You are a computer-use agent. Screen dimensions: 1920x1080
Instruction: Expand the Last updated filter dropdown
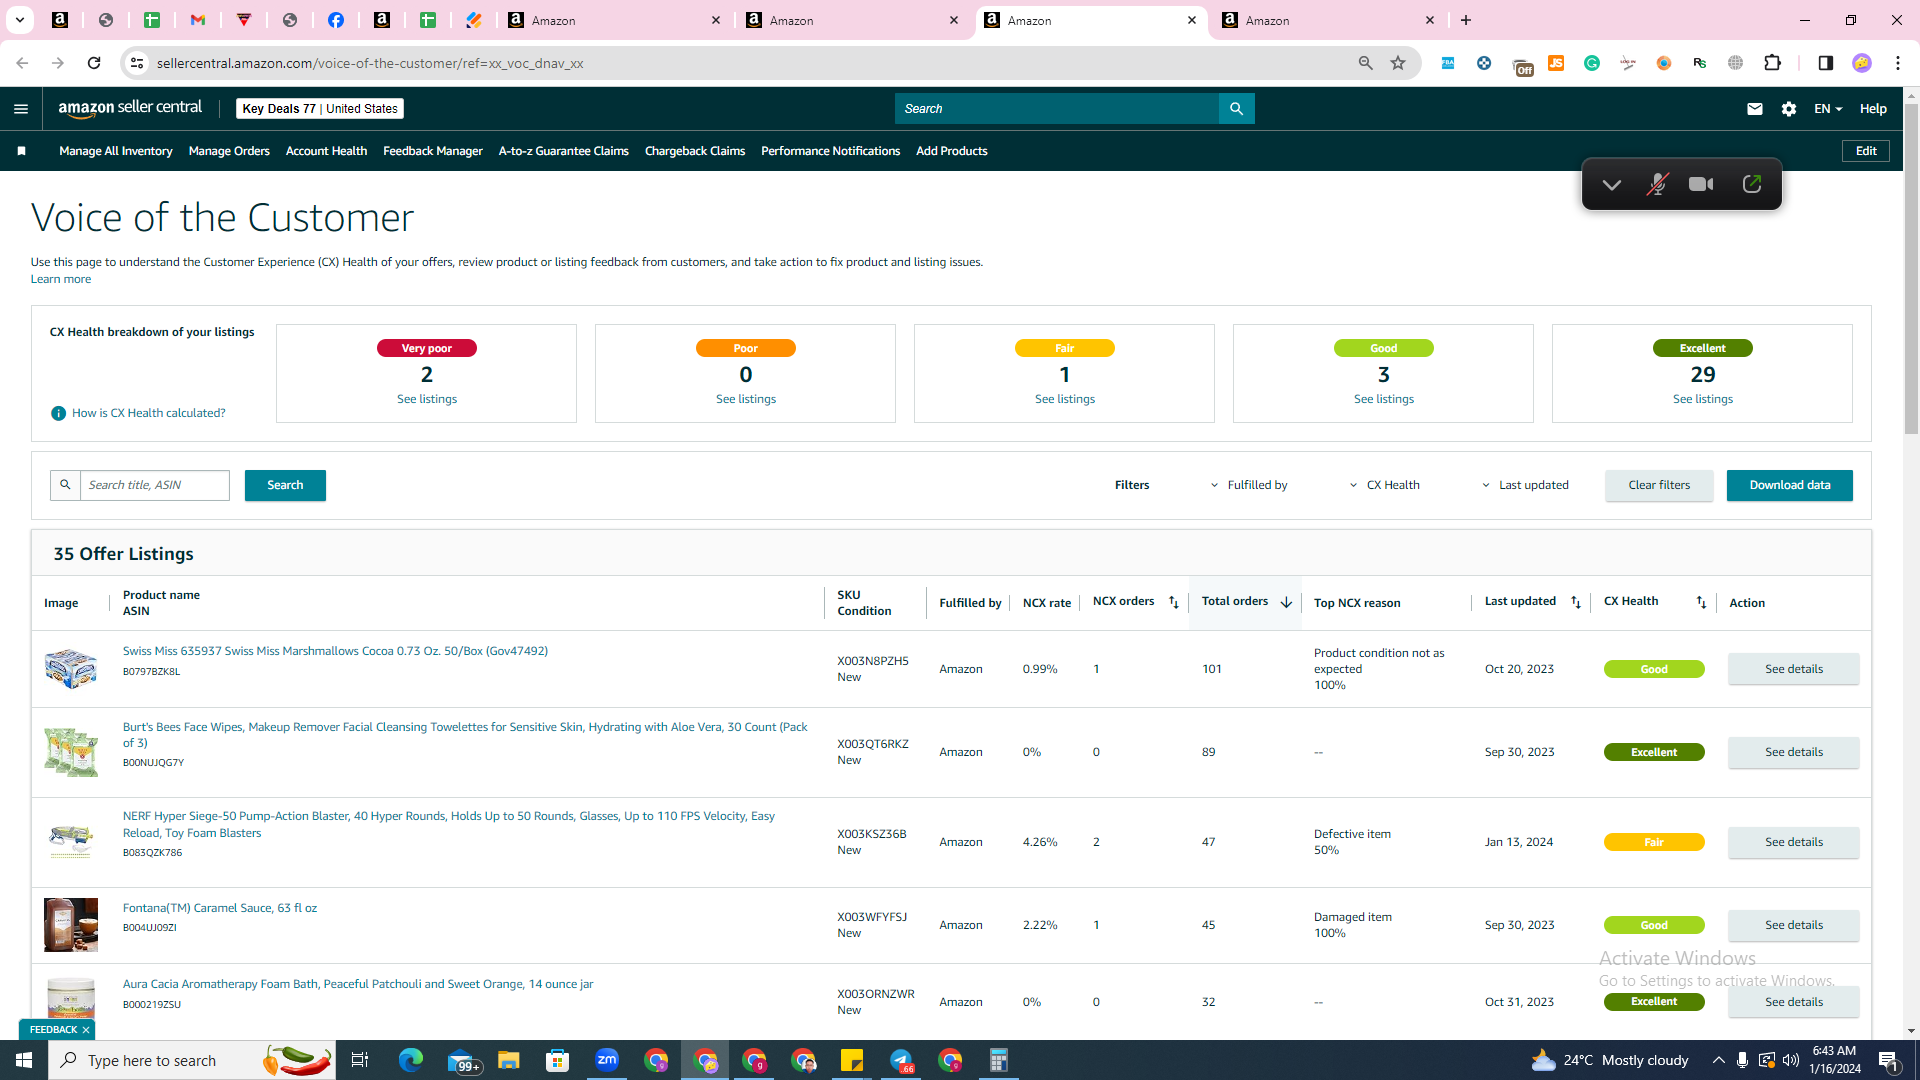pyautogui.click(x=1525, y=485)
